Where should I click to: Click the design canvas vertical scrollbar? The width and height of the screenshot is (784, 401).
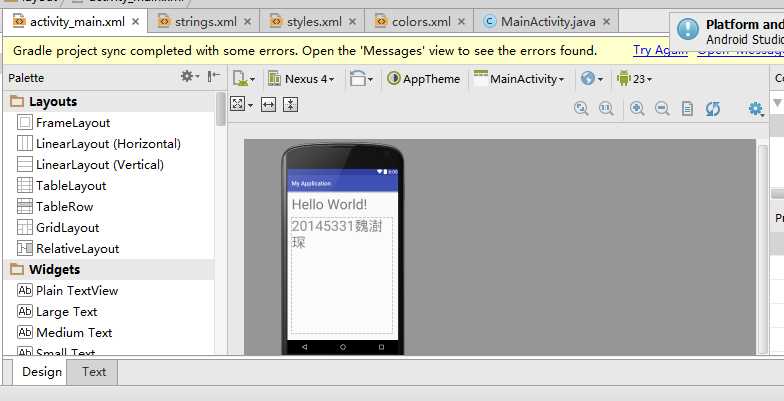pos(762,249)
